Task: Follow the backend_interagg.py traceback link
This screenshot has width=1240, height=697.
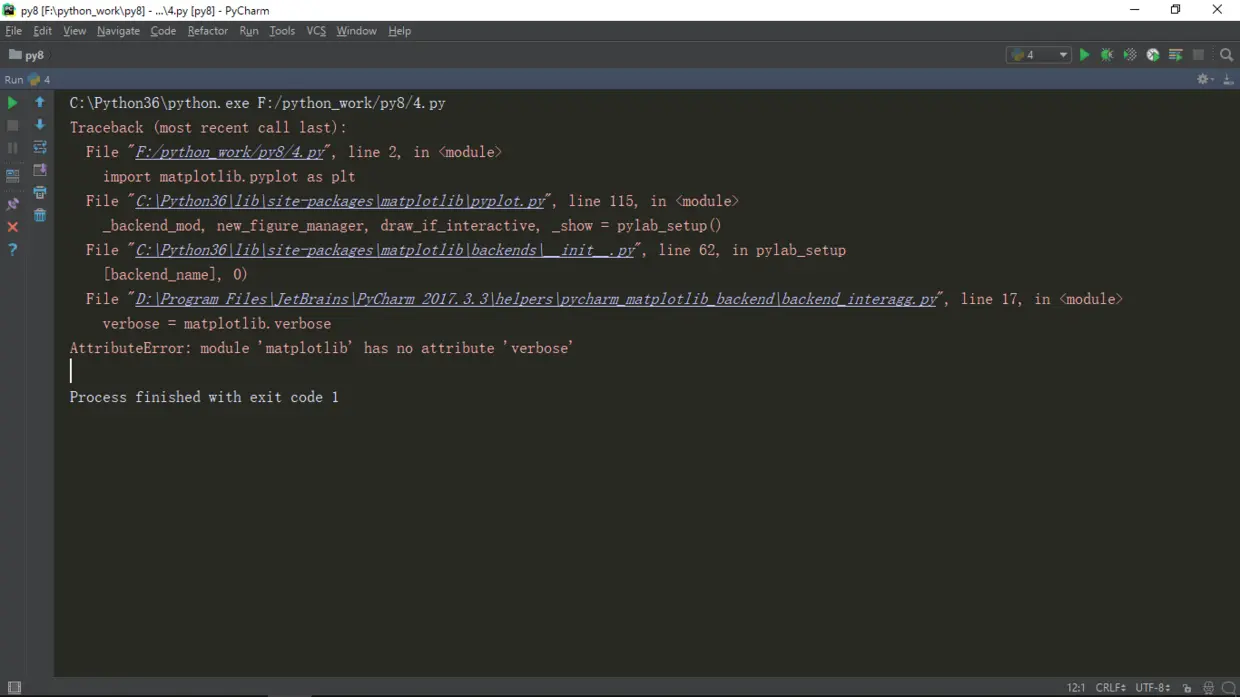Action: click(x=536, y=299)
